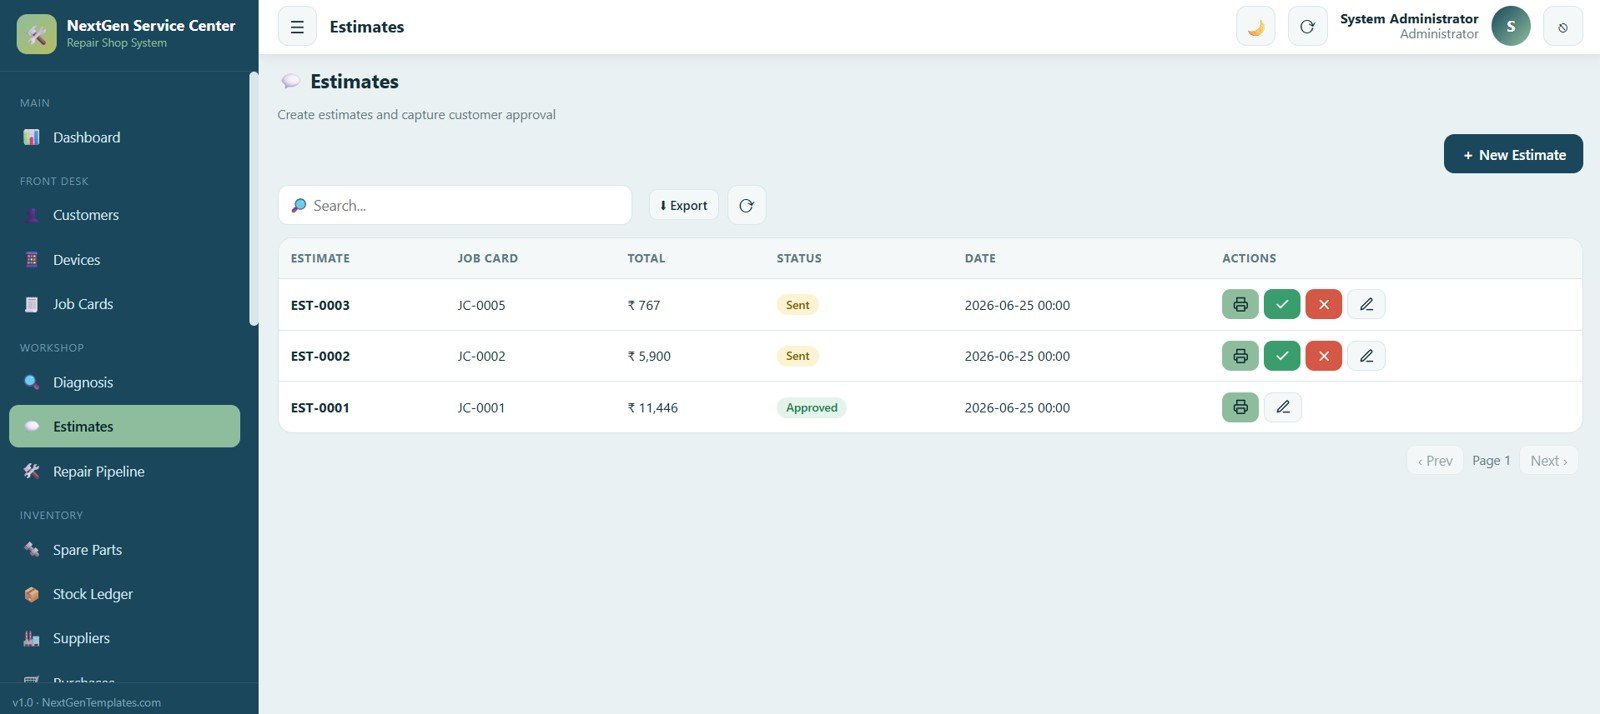Edit estimate EST-0003 pencil icon
This screenshot has width=1600, height=714.
pyautogui.click(x=1366, y=304)
